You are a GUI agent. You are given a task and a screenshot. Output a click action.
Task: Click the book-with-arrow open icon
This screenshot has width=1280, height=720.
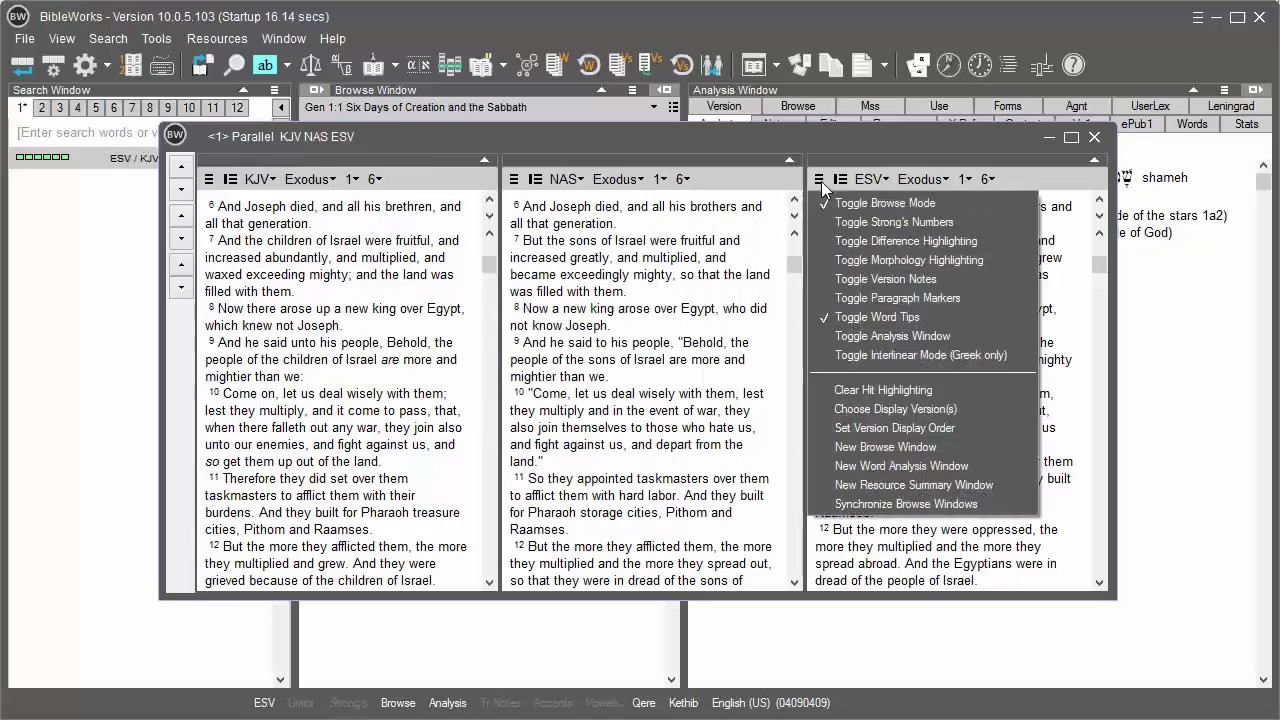tap(202, 65)
